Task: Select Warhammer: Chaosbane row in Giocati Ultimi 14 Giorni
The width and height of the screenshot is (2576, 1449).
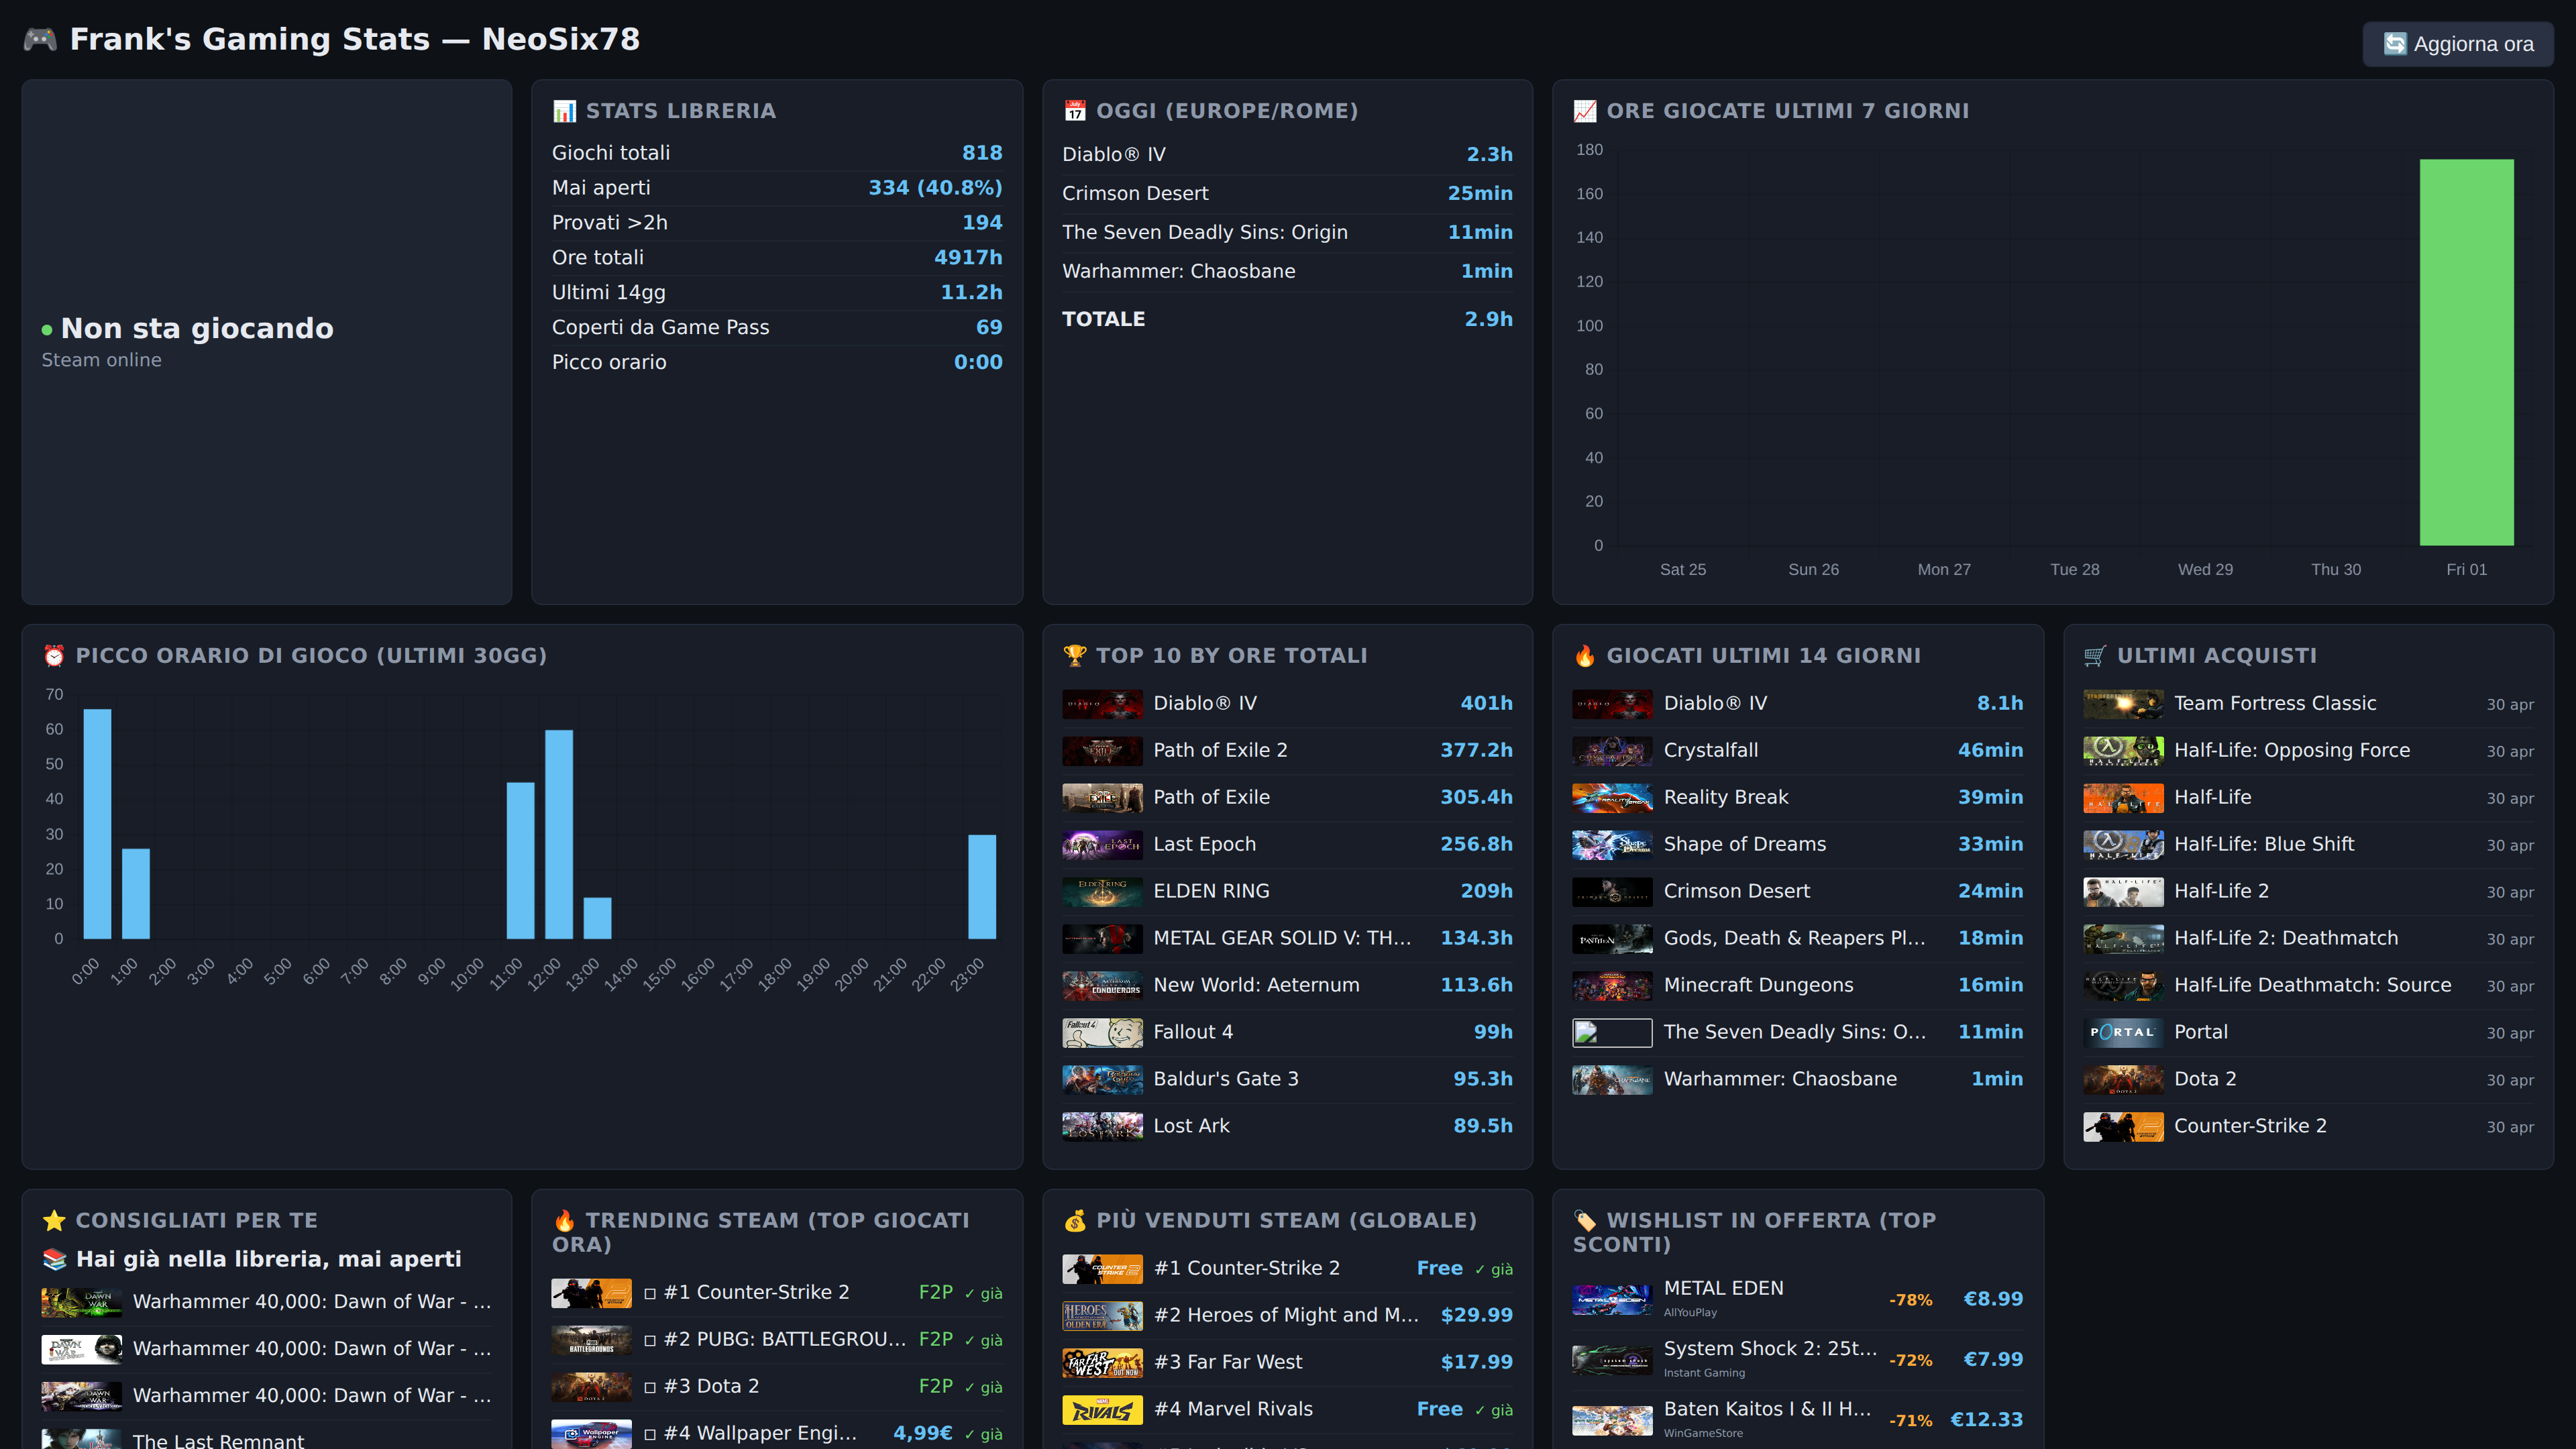Action: (1797, 1080)
